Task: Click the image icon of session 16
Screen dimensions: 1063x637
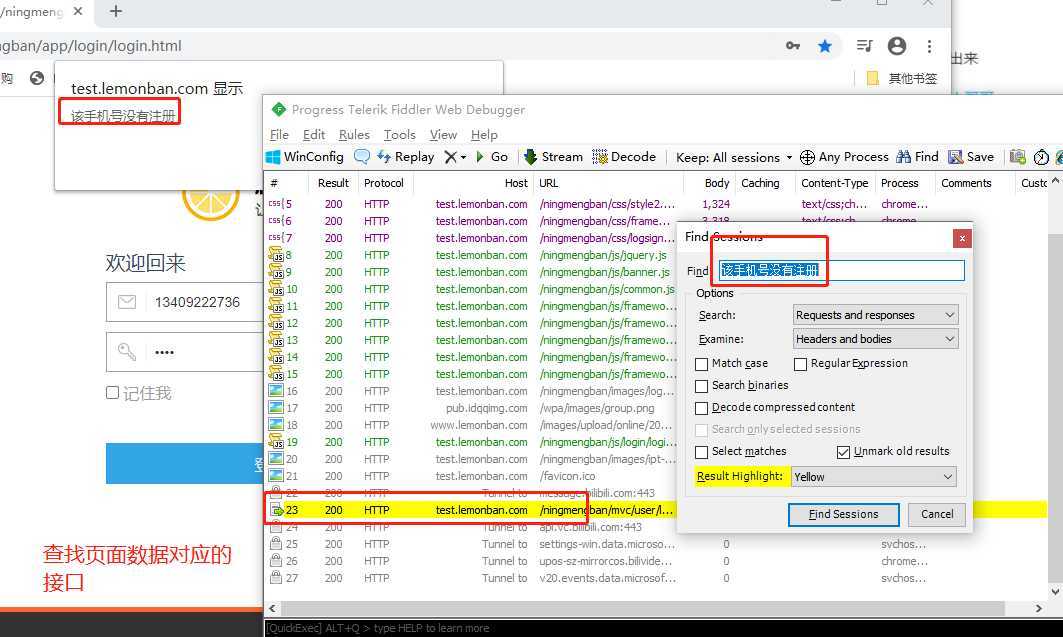Action: [x=275, y=391]
